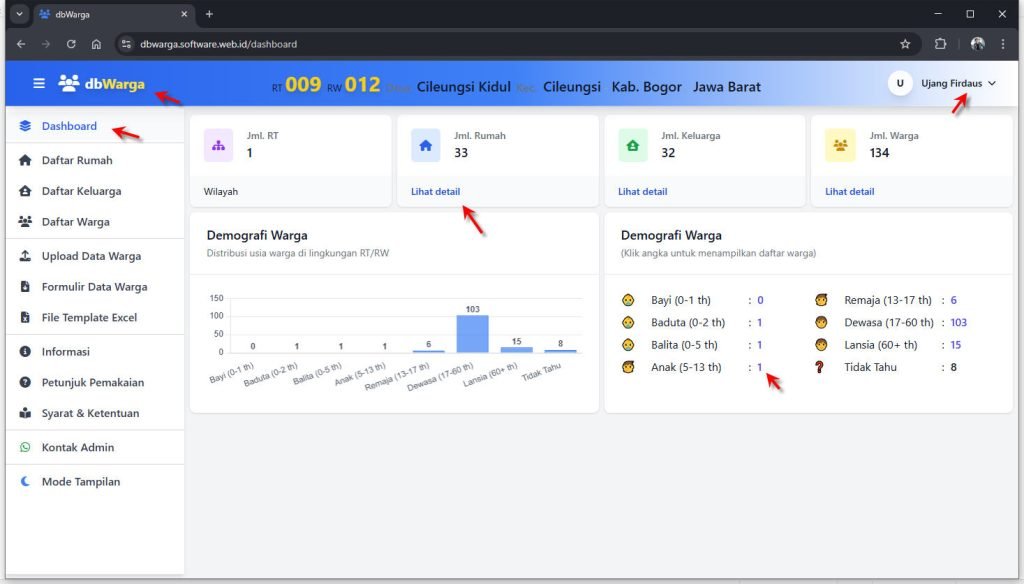Go to Upload Data Warga page
This screenshot has width=1024, height=584.
[90, 256]
